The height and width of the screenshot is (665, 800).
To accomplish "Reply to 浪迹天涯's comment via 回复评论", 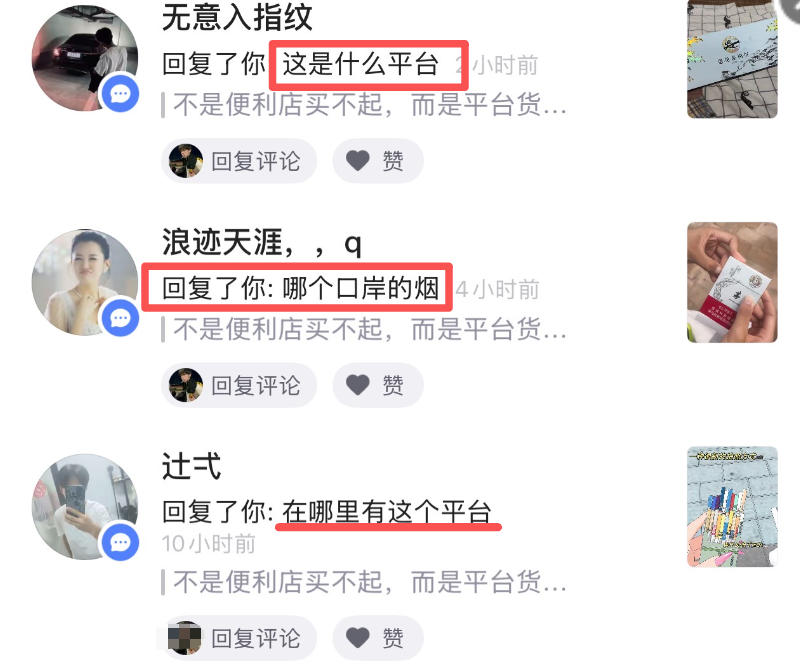I will 239,385.
